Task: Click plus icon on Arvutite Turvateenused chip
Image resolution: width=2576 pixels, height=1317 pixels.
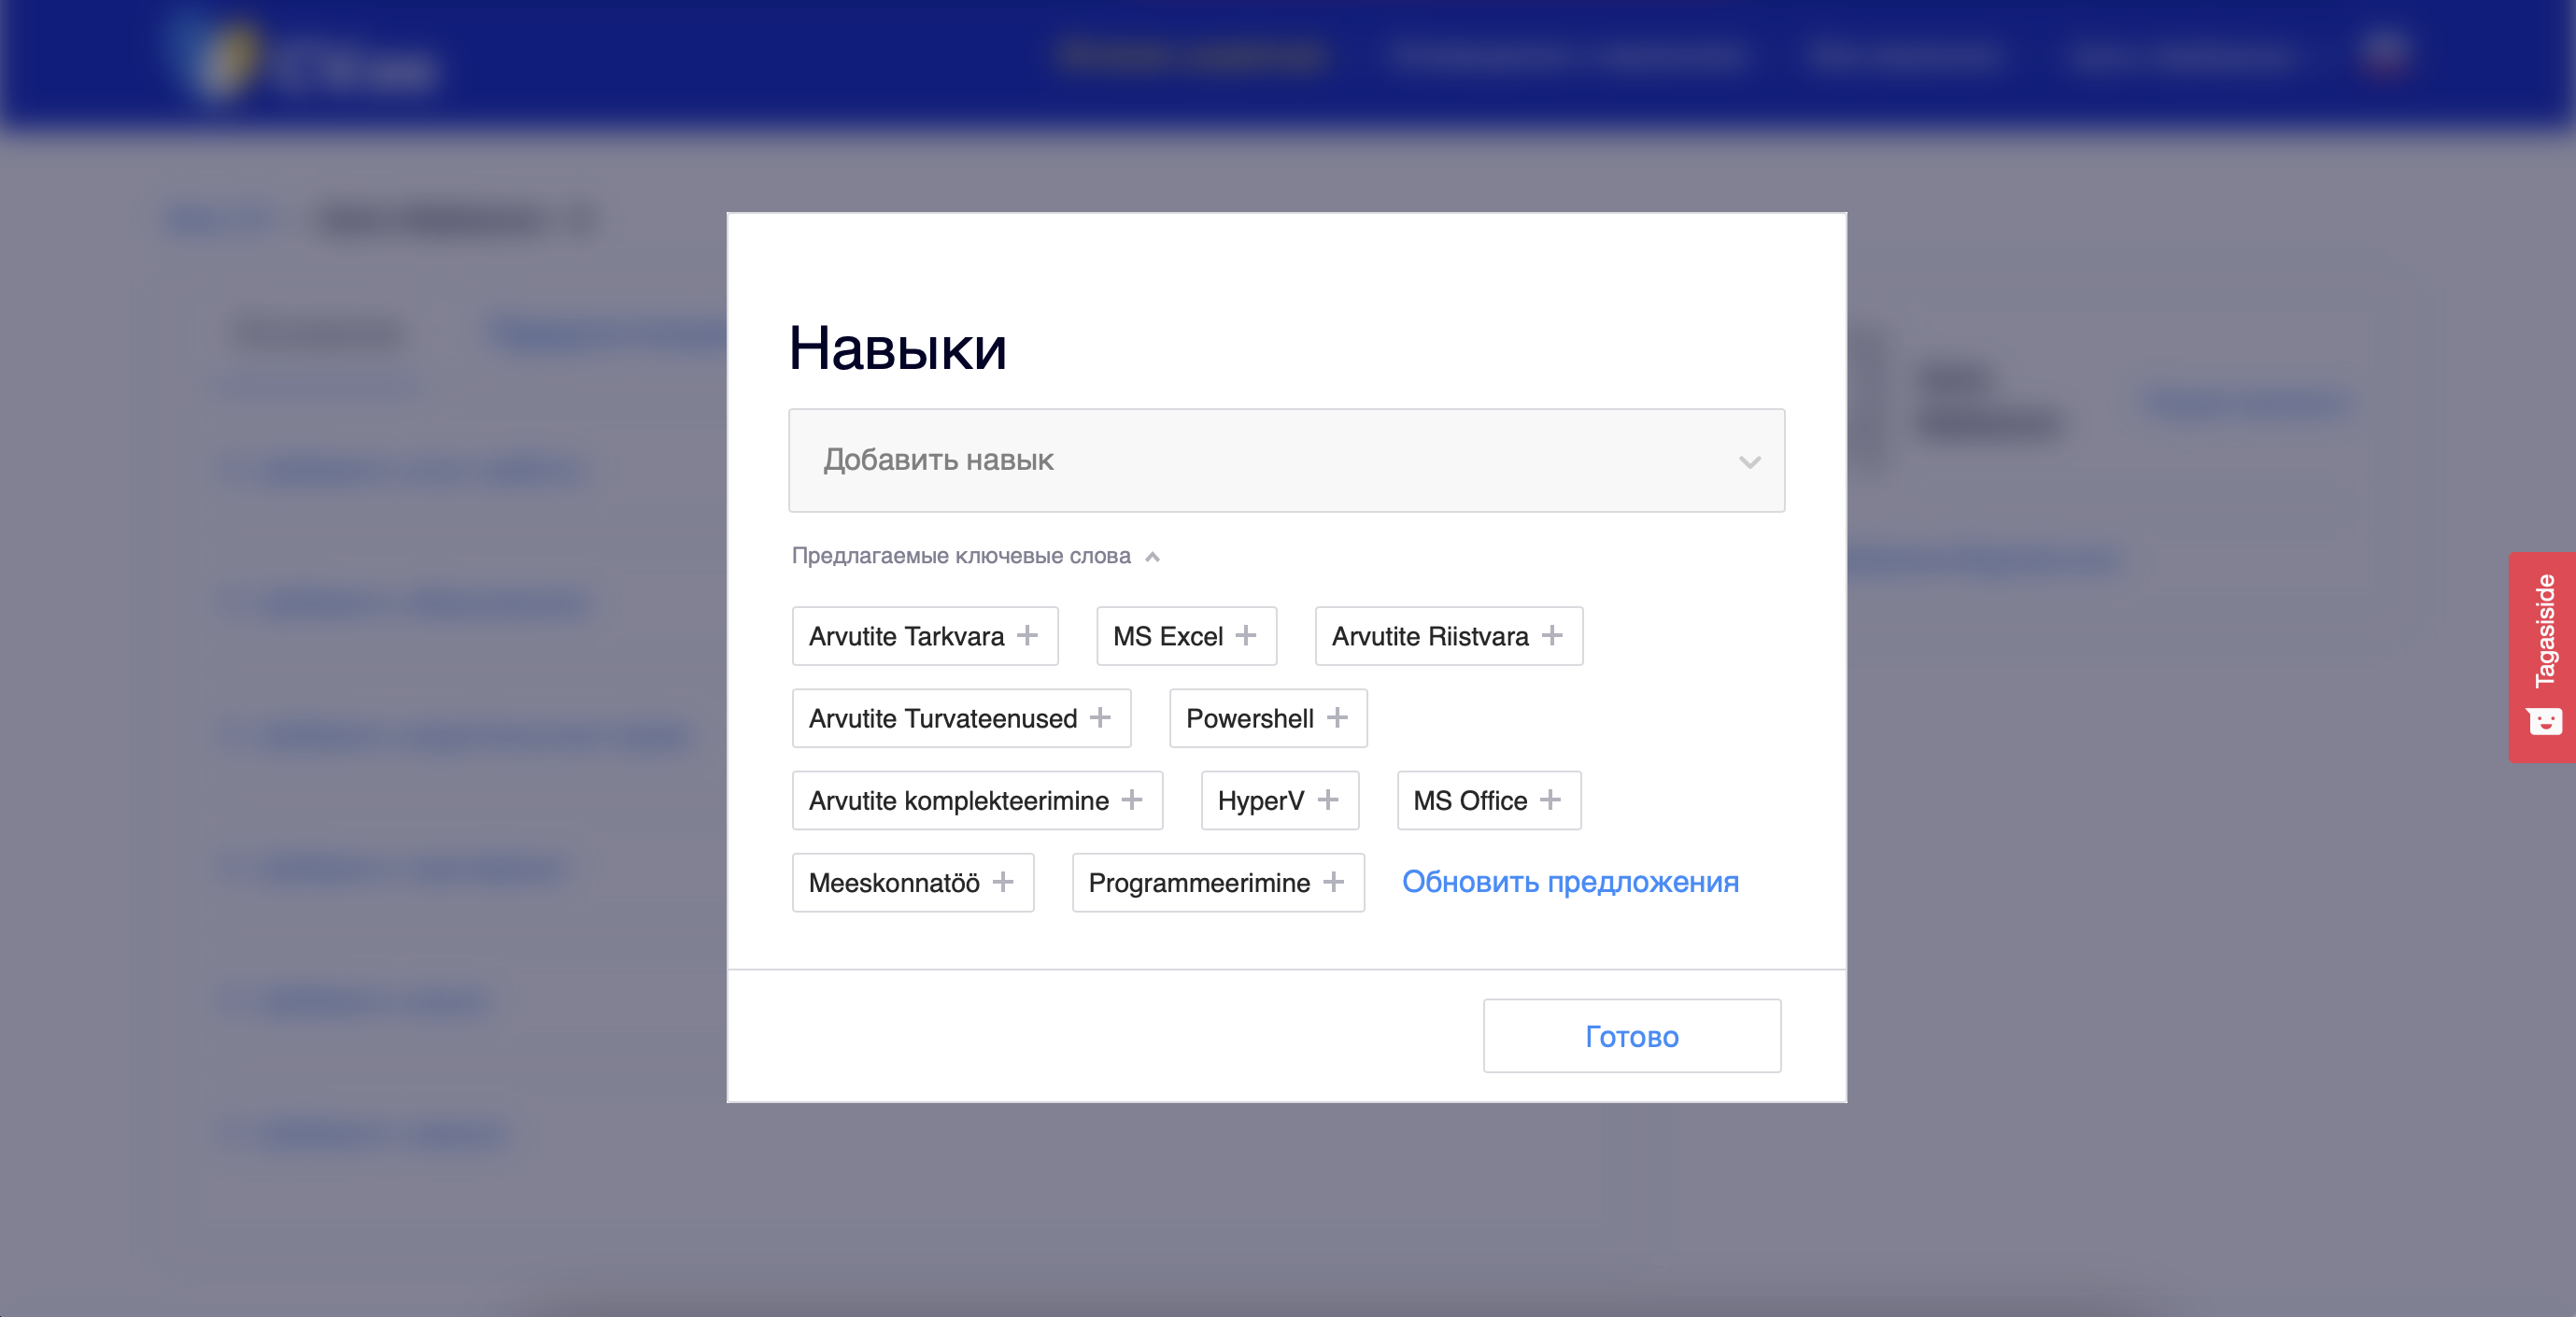Action: point(1100,718)
